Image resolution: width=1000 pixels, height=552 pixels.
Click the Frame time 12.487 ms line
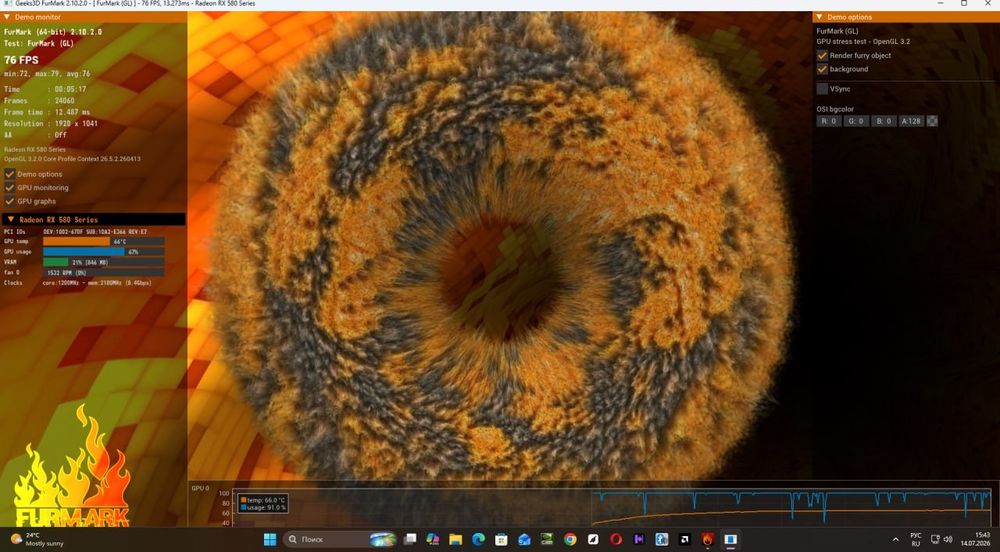pos(46,112)
